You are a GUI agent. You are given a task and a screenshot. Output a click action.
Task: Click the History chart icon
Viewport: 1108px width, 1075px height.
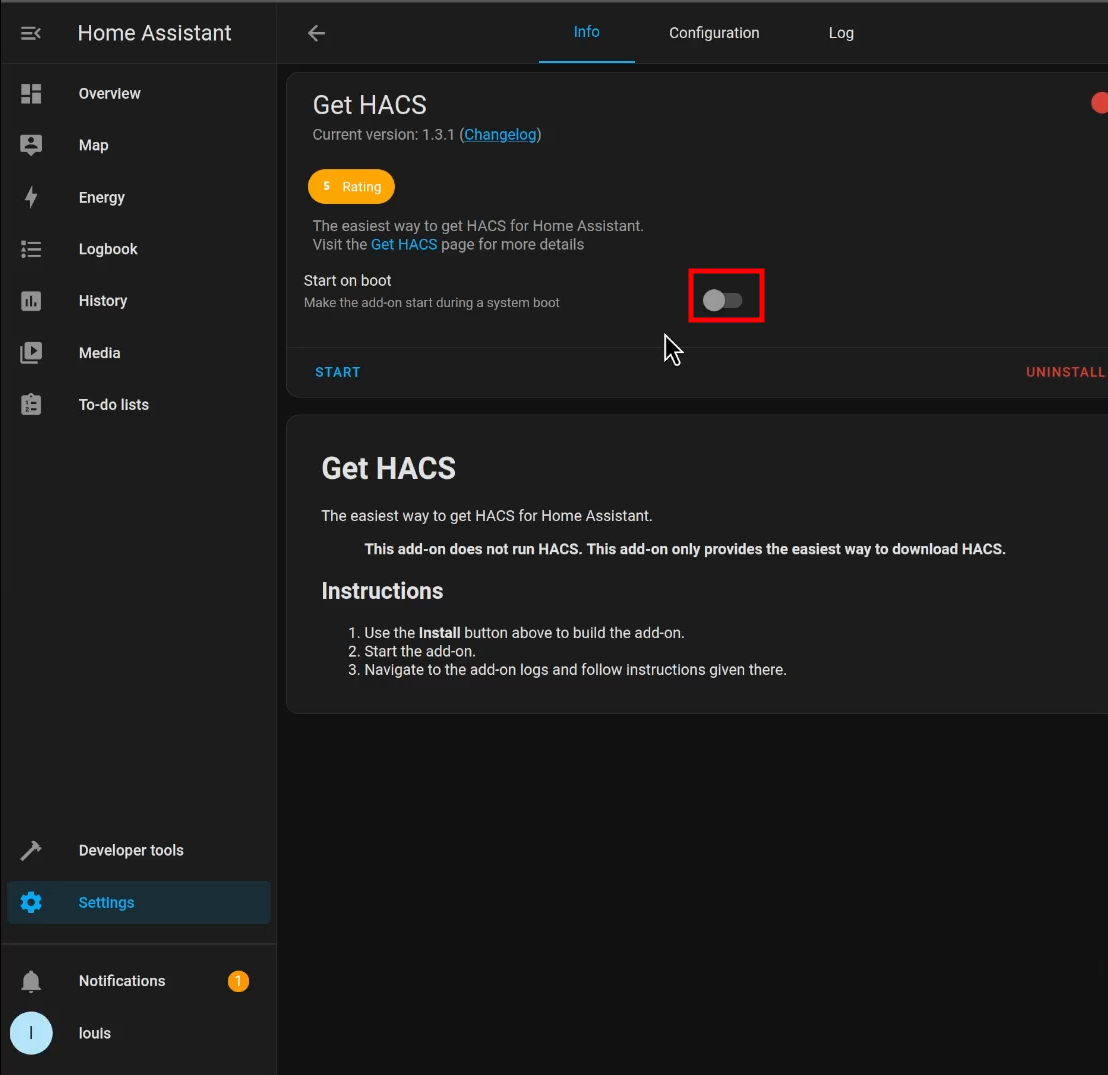31,301
